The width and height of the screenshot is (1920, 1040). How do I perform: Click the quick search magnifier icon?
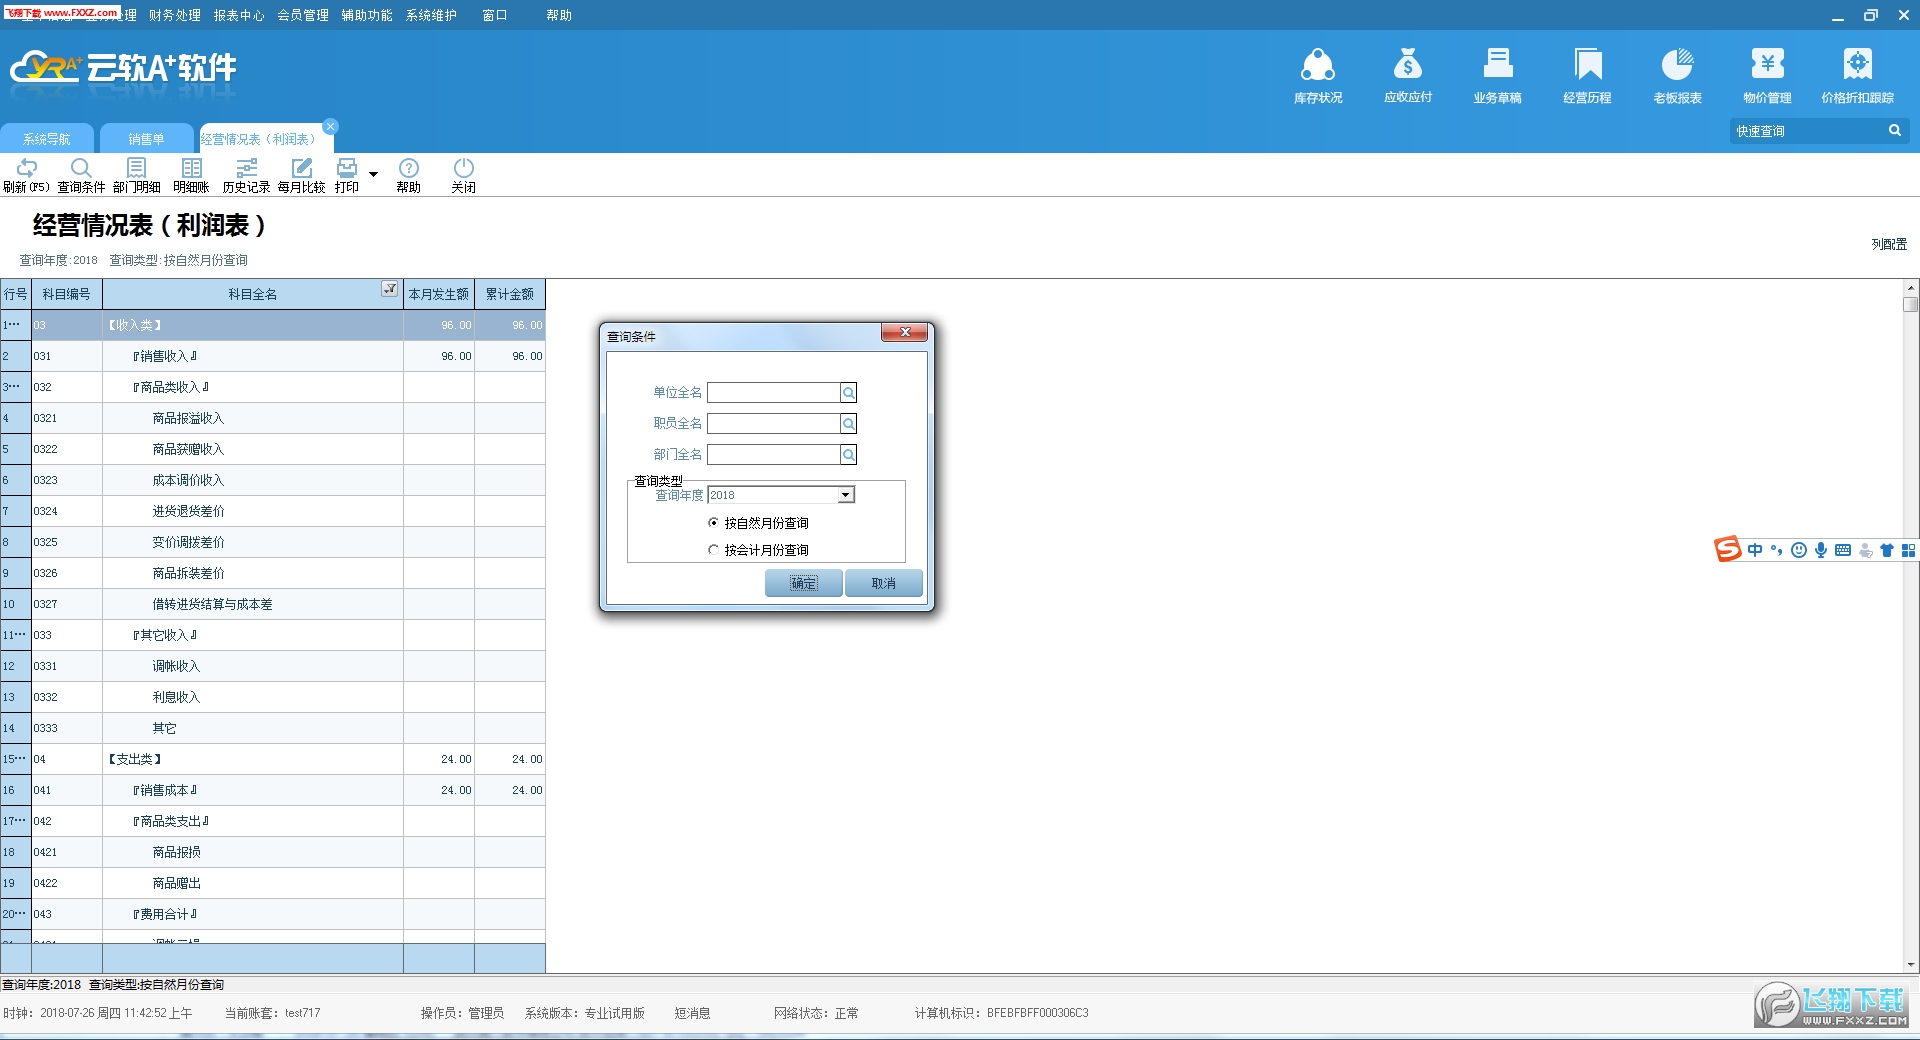pos(1894,131)
